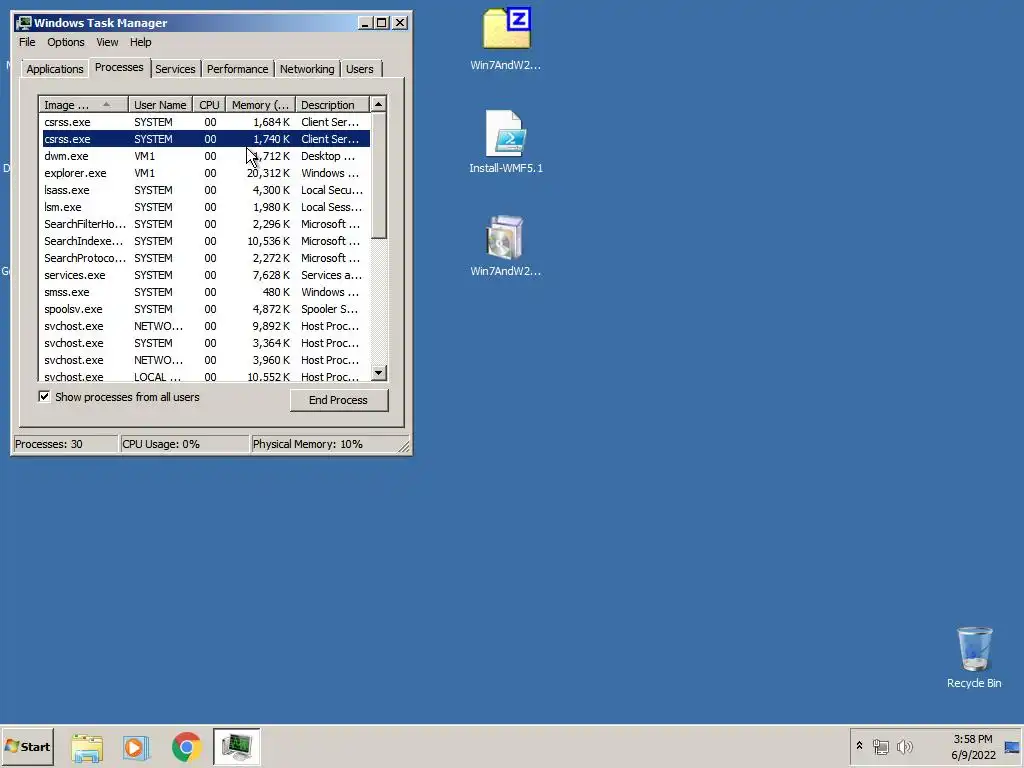The image size is (1024, 768).
Task: Click the window resize grip in Task Manager
Action: pos(404,447)
